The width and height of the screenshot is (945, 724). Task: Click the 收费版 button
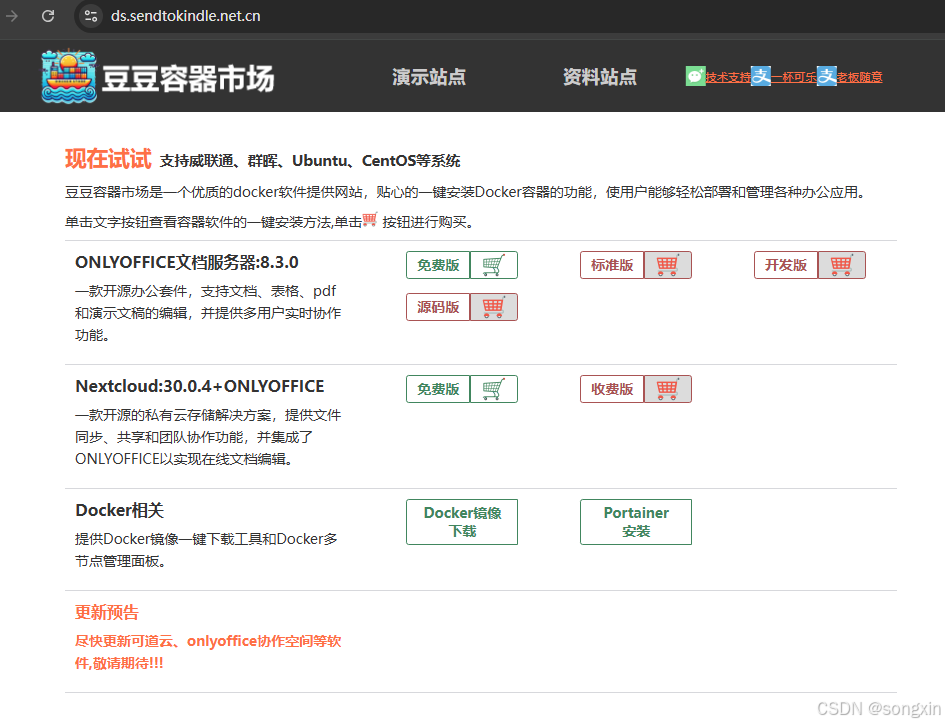click(612, 389)
